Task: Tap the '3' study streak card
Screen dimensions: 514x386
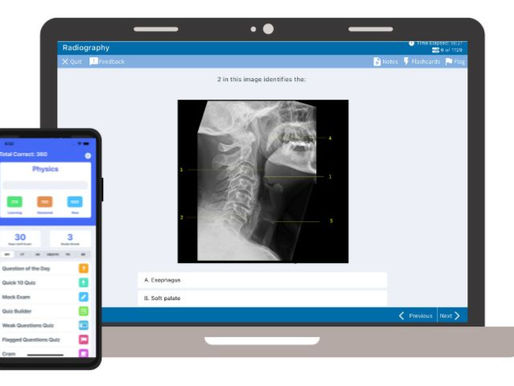Action: point(70,239)
